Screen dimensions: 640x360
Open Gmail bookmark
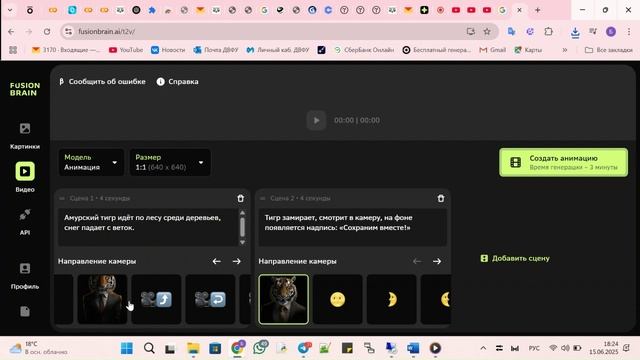point(493,50)
